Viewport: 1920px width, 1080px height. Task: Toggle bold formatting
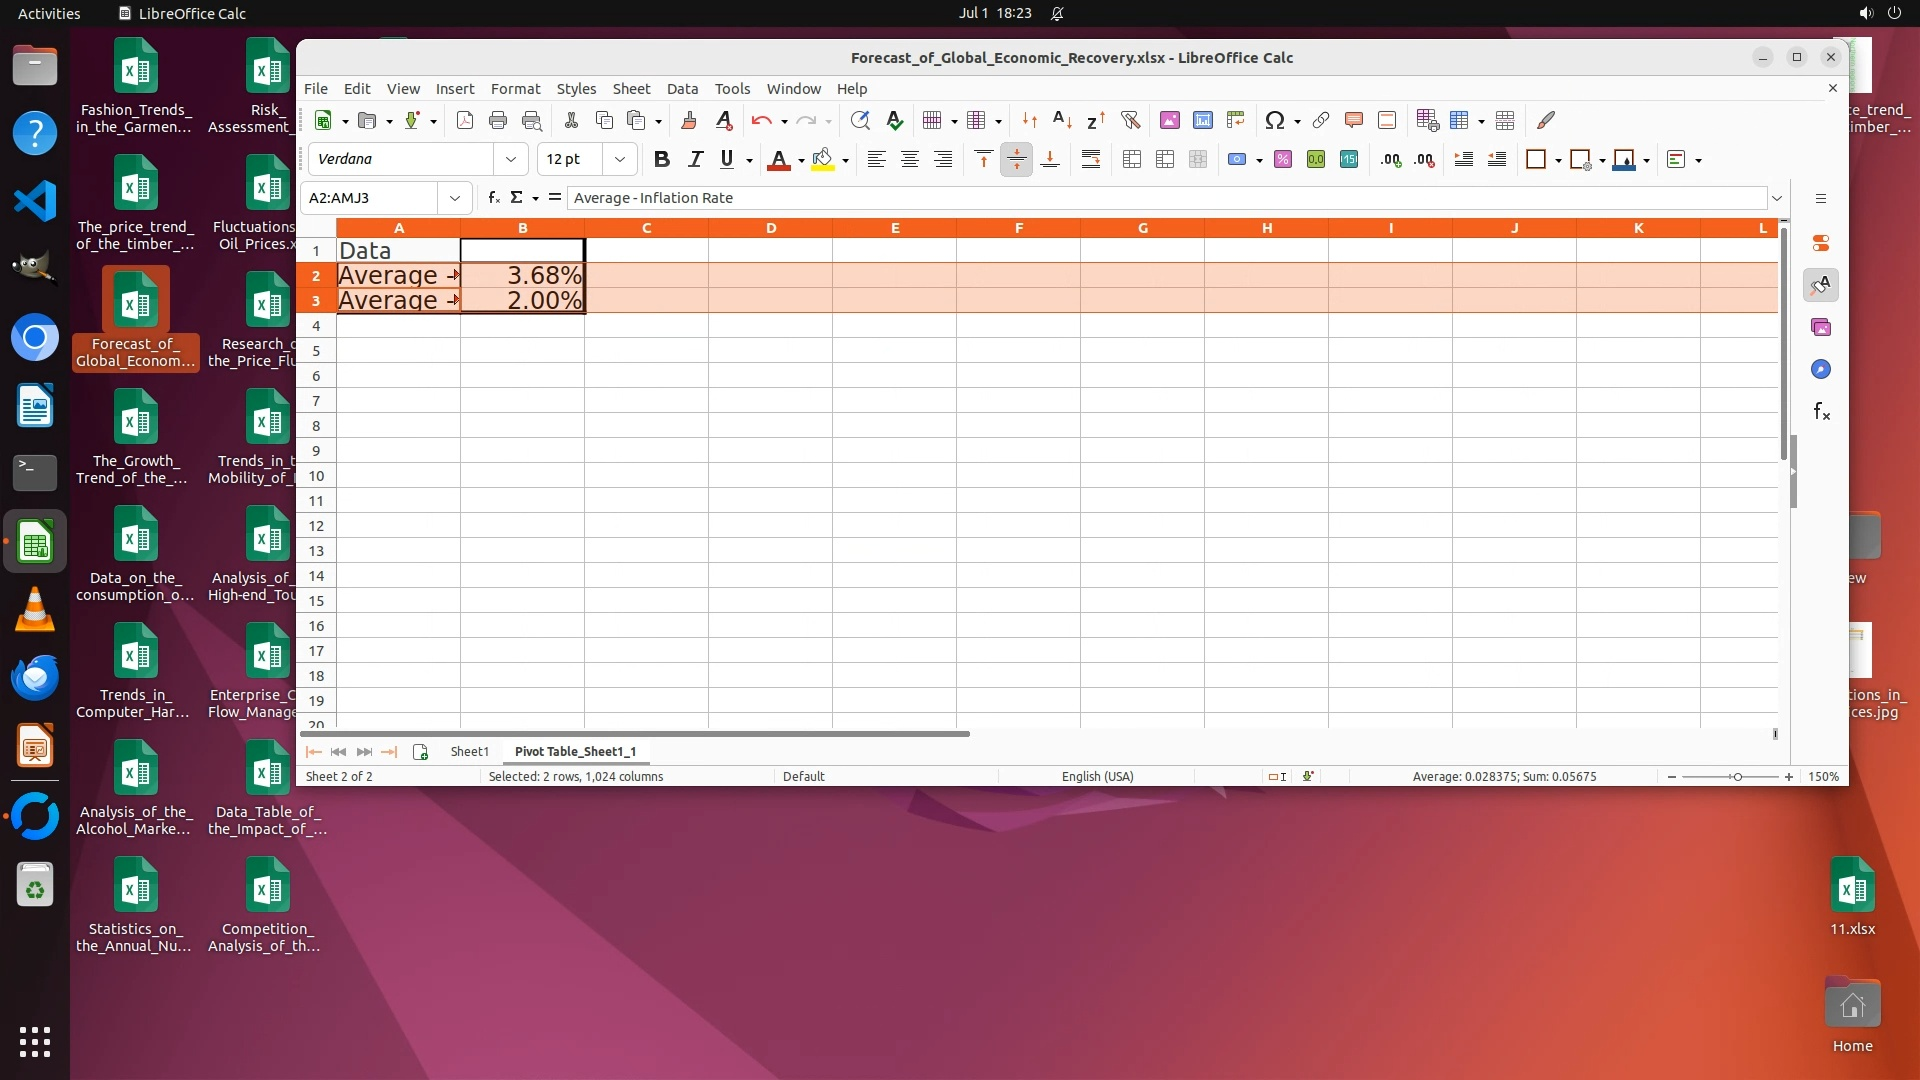(661, 160)
